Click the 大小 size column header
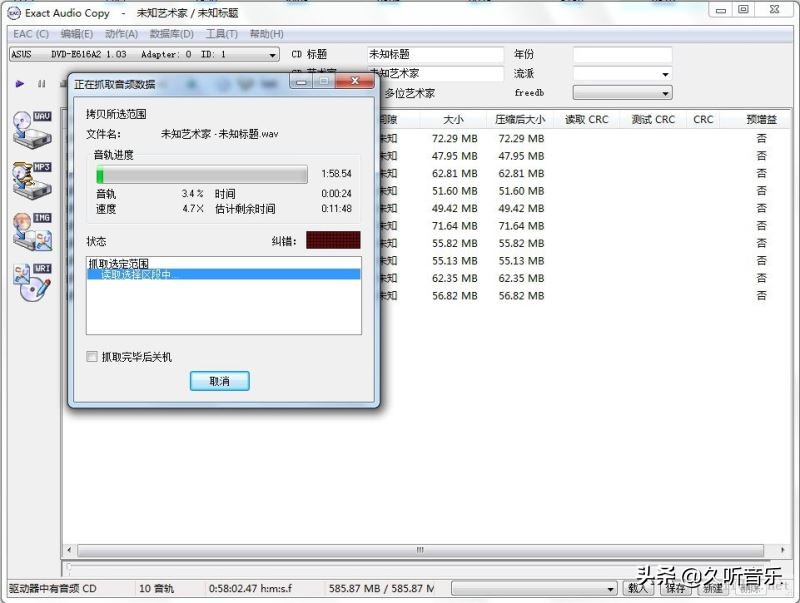The image size is (800, 603). (x=453, y=119)
